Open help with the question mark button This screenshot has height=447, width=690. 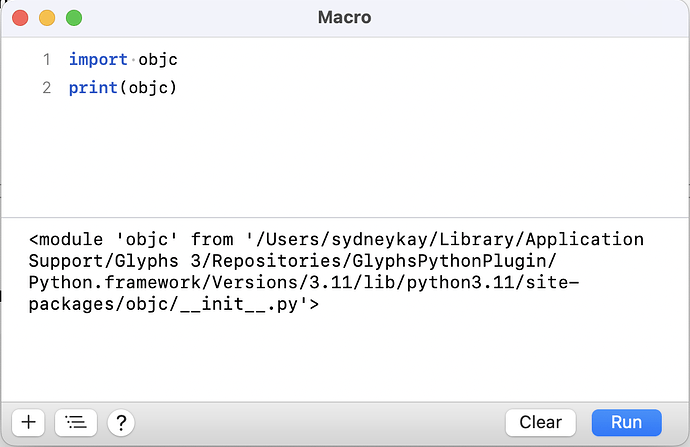pos(121,422)
